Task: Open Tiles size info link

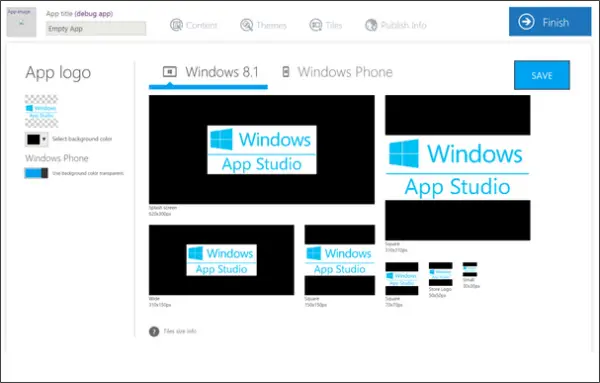Action: coord(180,331)
